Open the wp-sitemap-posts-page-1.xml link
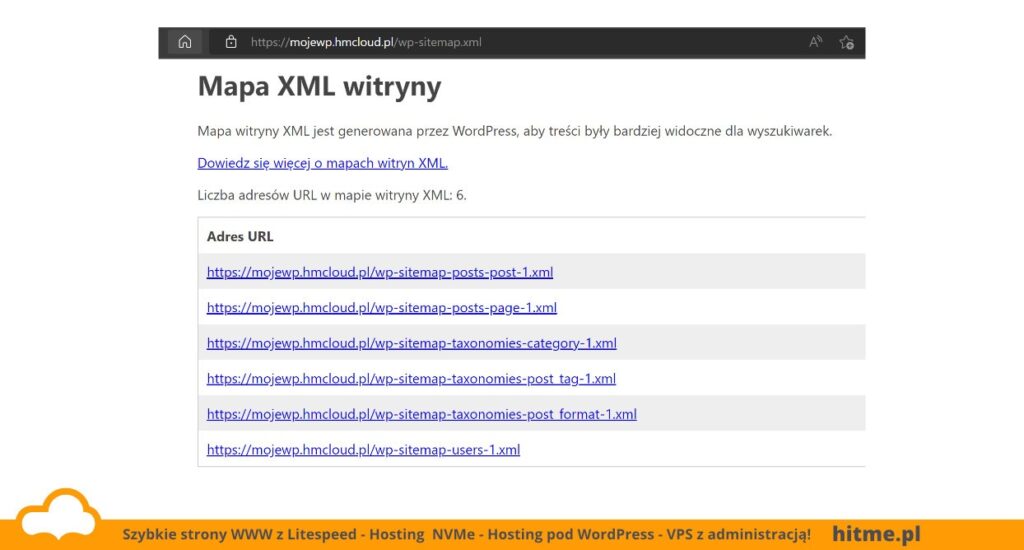Viewport: 1024px width, 550px height. [x=381, y=307]
